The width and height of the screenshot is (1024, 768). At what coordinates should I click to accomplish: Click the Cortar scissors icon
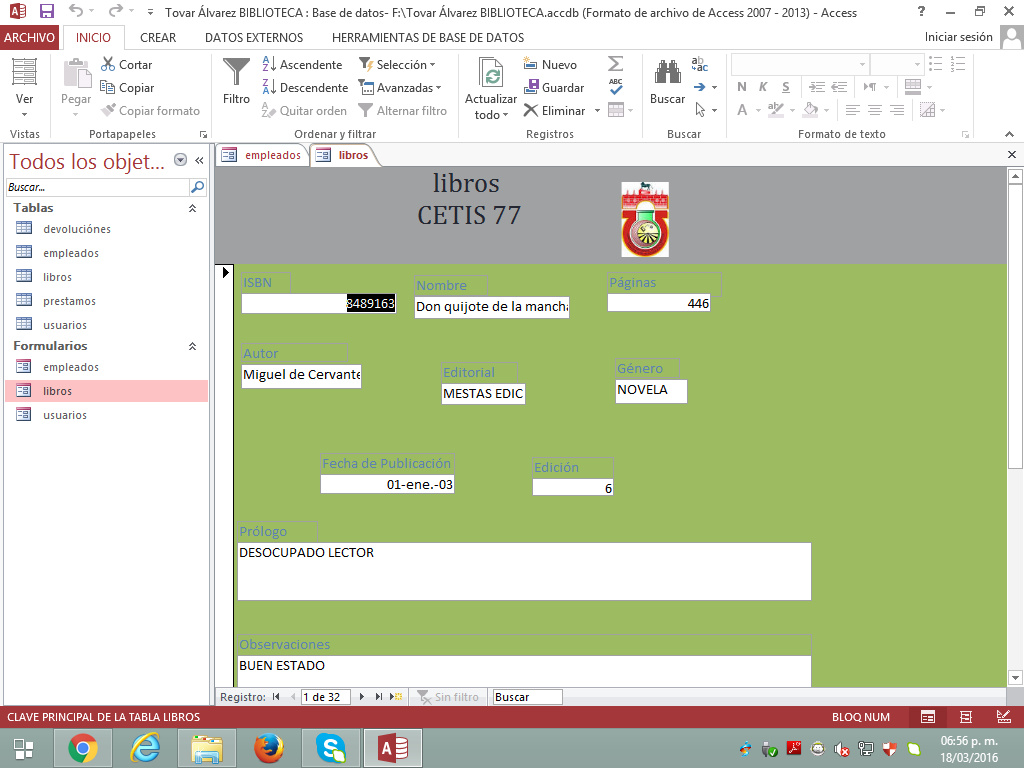[x=108, y=65]
